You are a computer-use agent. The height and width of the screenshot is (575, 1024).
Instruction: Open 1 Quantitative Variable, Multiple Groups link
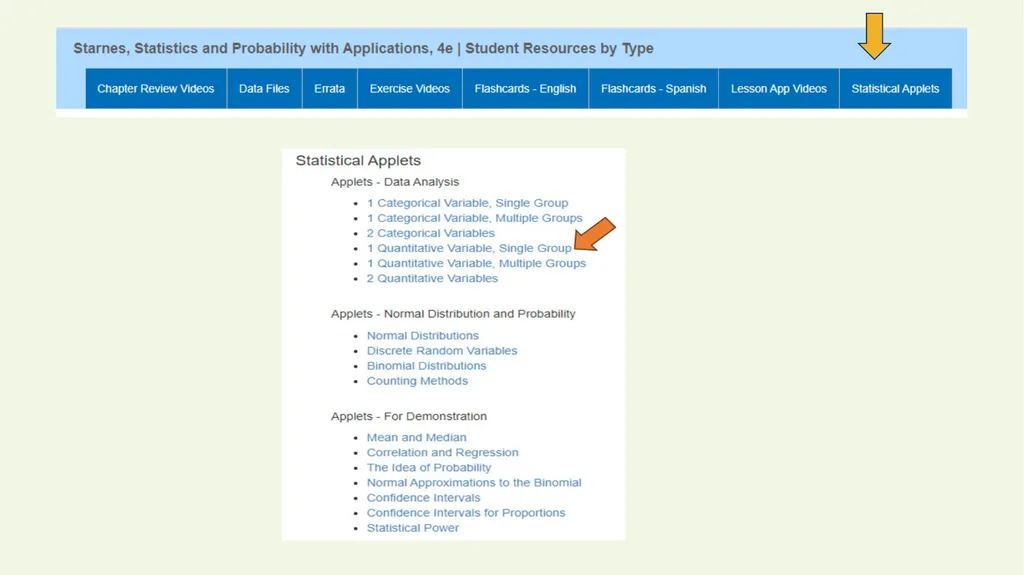point(476,263)
